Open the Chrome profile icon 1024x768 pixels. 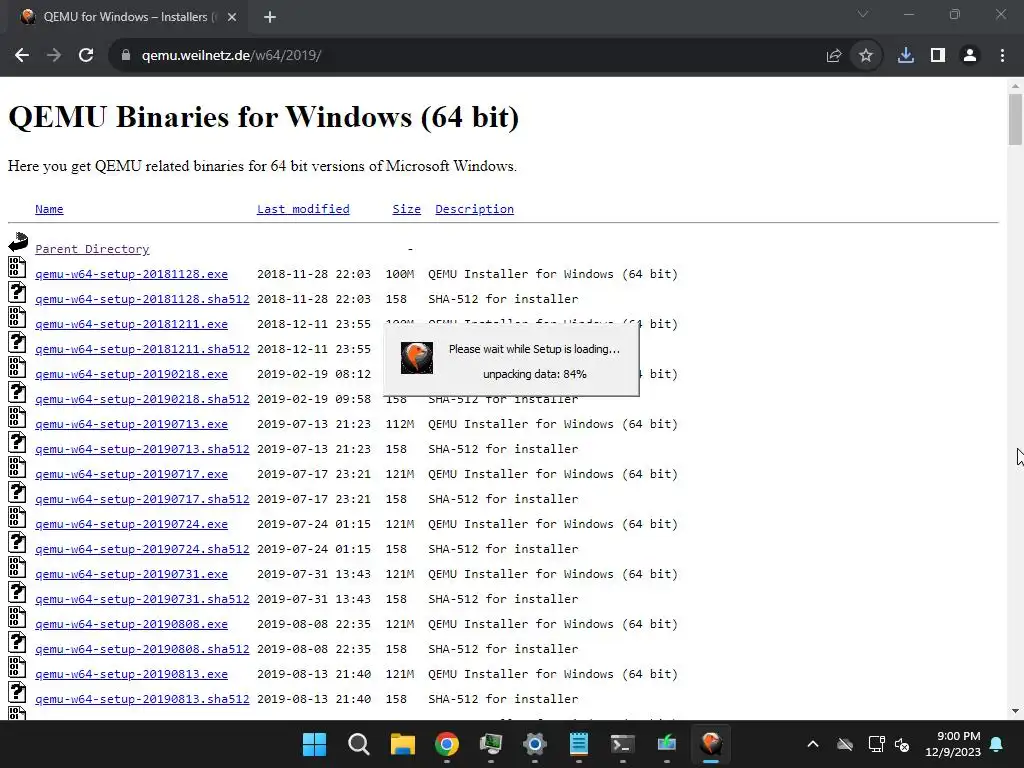(970, 56)
